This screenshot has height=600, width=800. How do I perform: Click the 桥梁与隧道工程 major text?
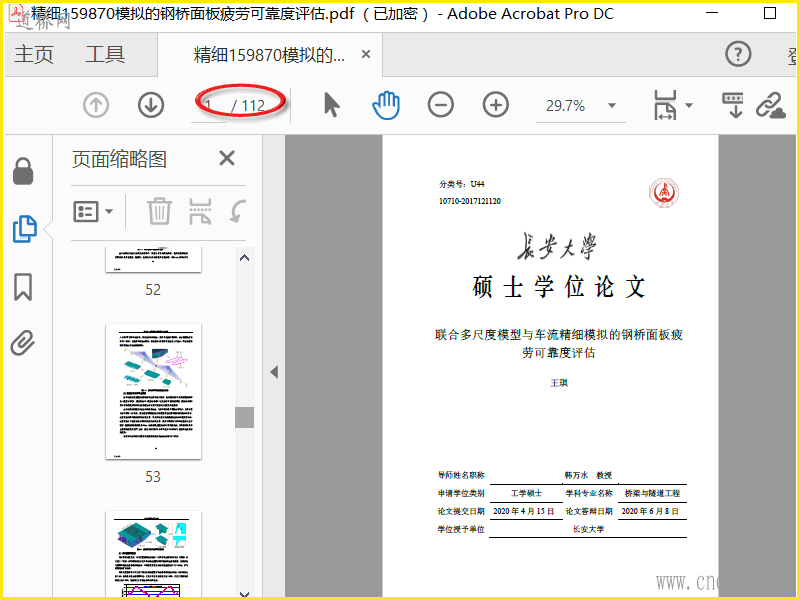tap(652, 493)
